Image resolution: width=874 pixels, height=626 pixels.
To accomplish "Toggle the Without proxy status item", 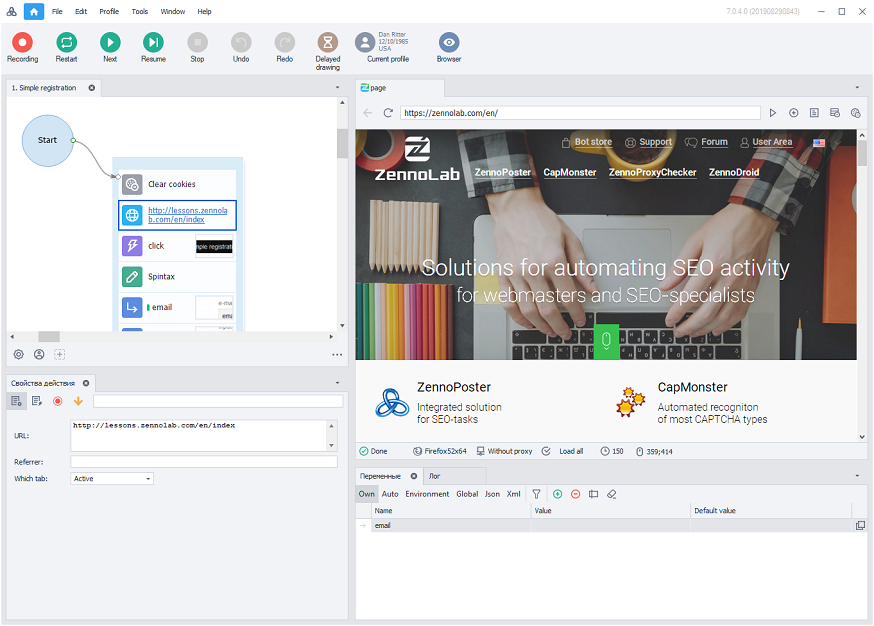I will (x=504, y=451).
